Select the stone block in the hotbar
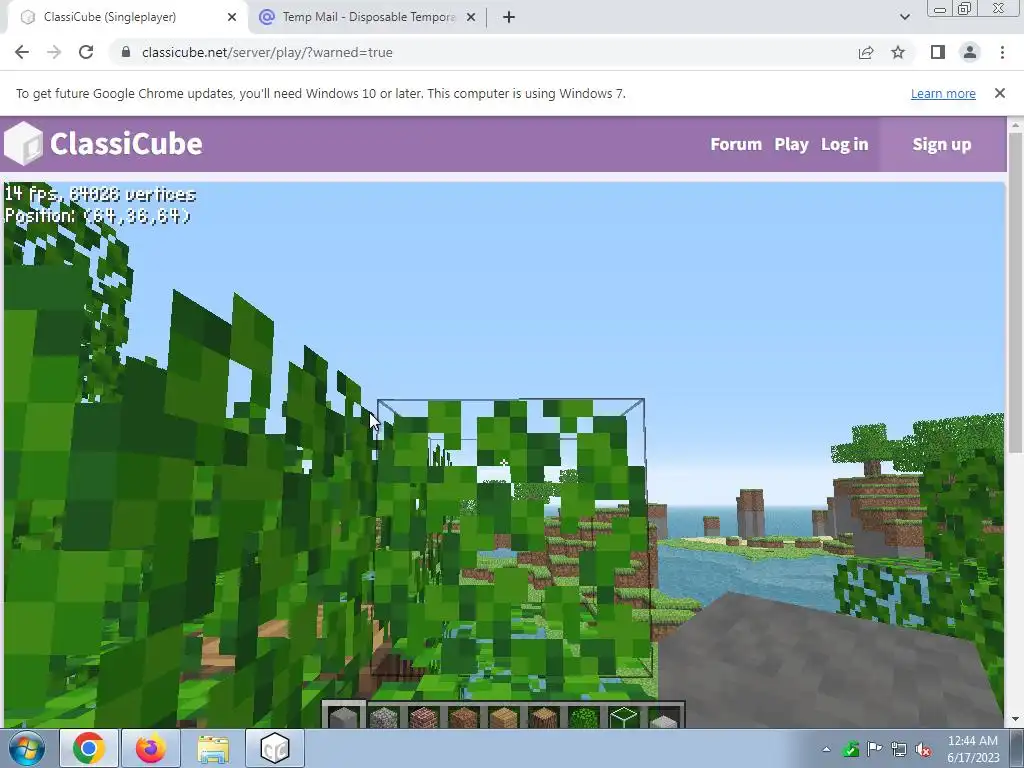This screenshot has width=1024, height=768. point(344,716)
